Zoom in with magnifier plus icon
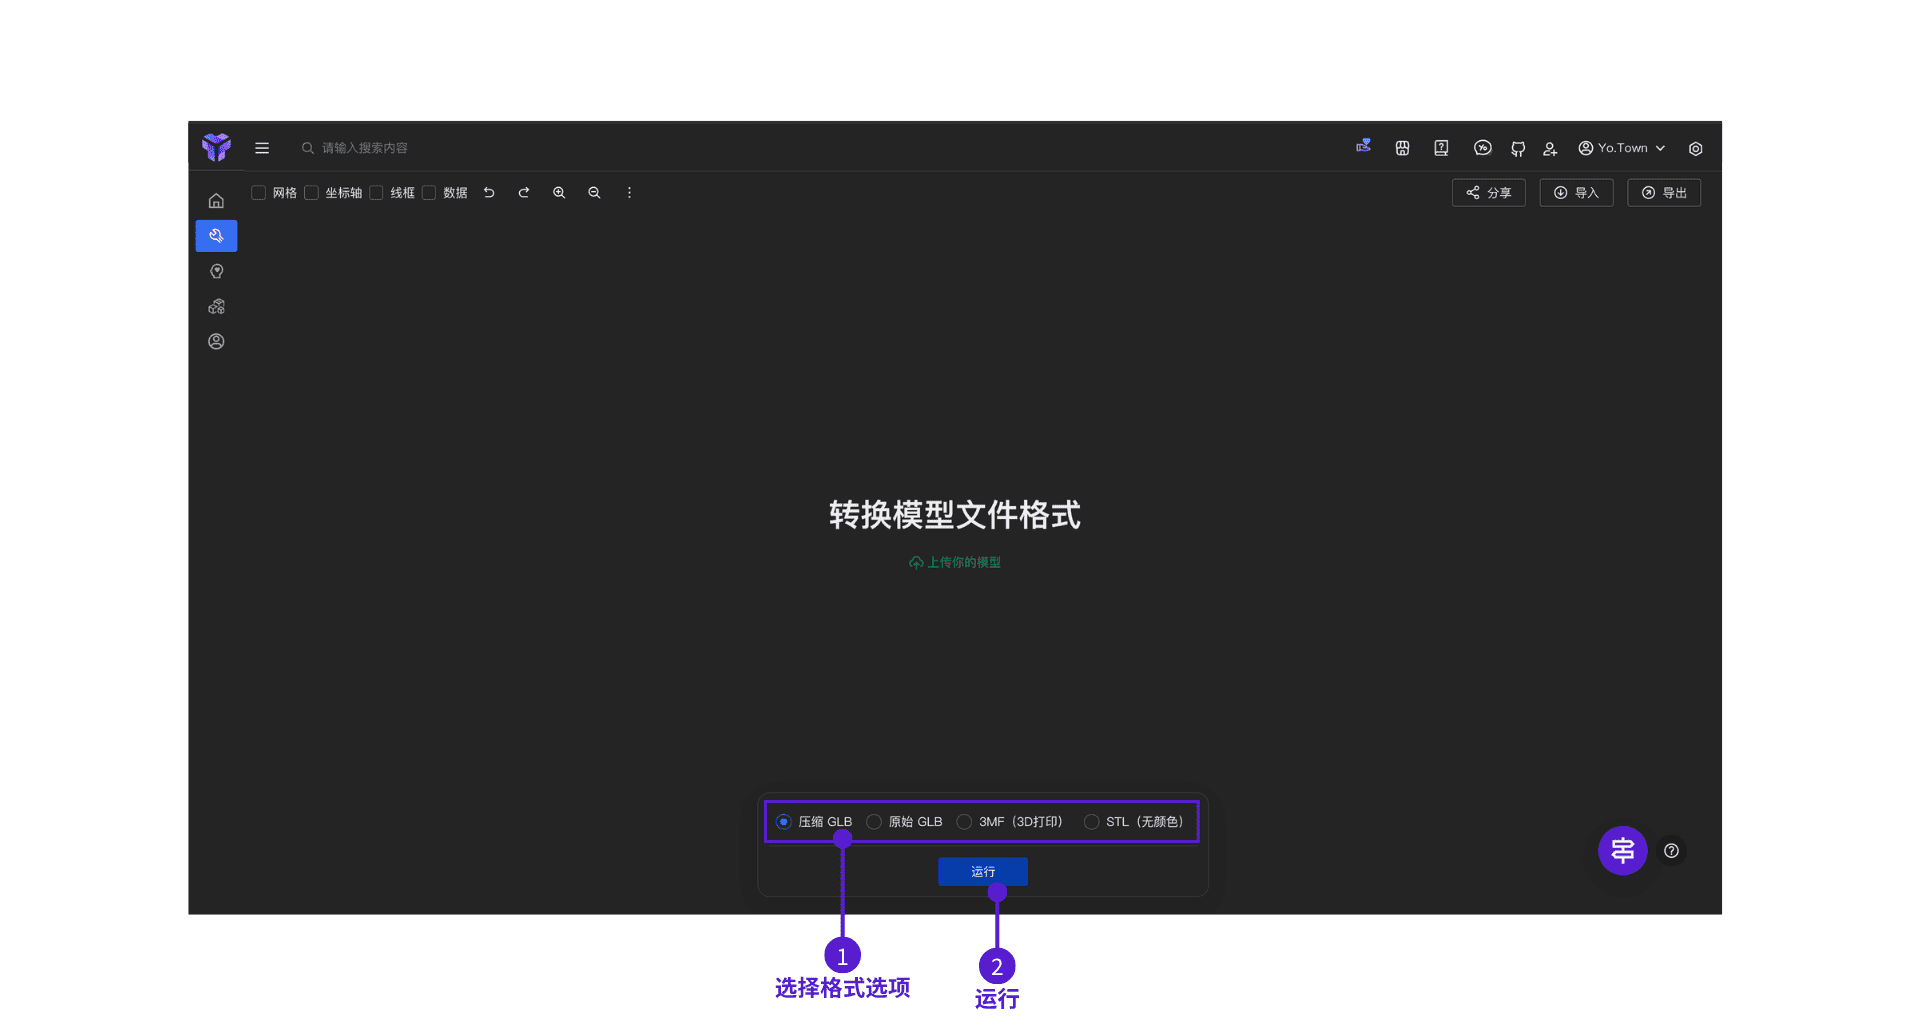 point(559,193)
